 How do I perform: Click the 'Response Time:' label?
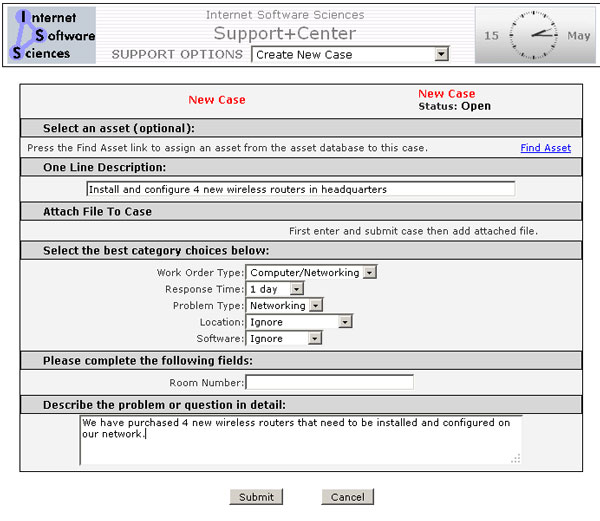[x=204, y=289]
